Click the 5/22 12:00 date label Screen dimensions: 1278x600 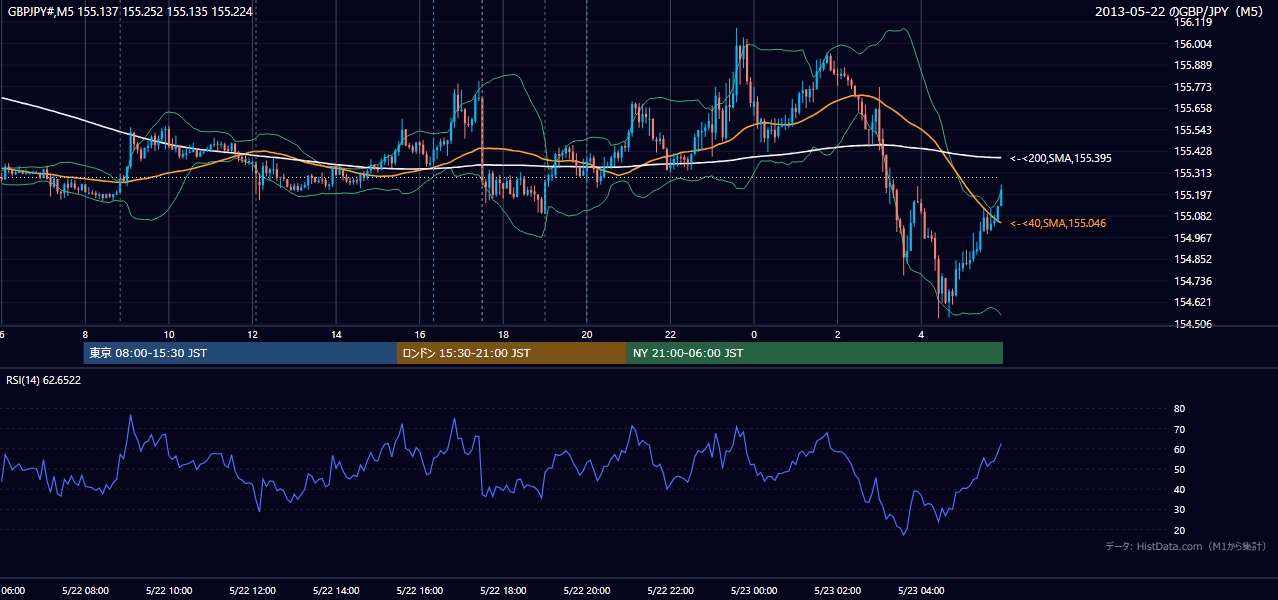(253, 590)
